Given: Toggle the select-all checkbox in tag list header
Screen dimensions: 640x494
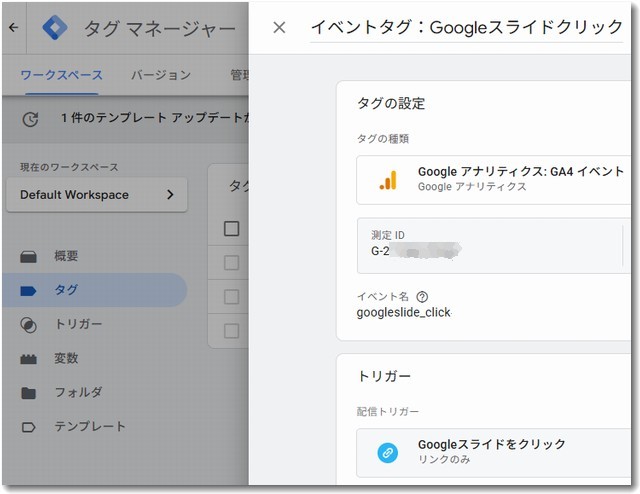Looking at the screenshot, I should pos(232,229).
